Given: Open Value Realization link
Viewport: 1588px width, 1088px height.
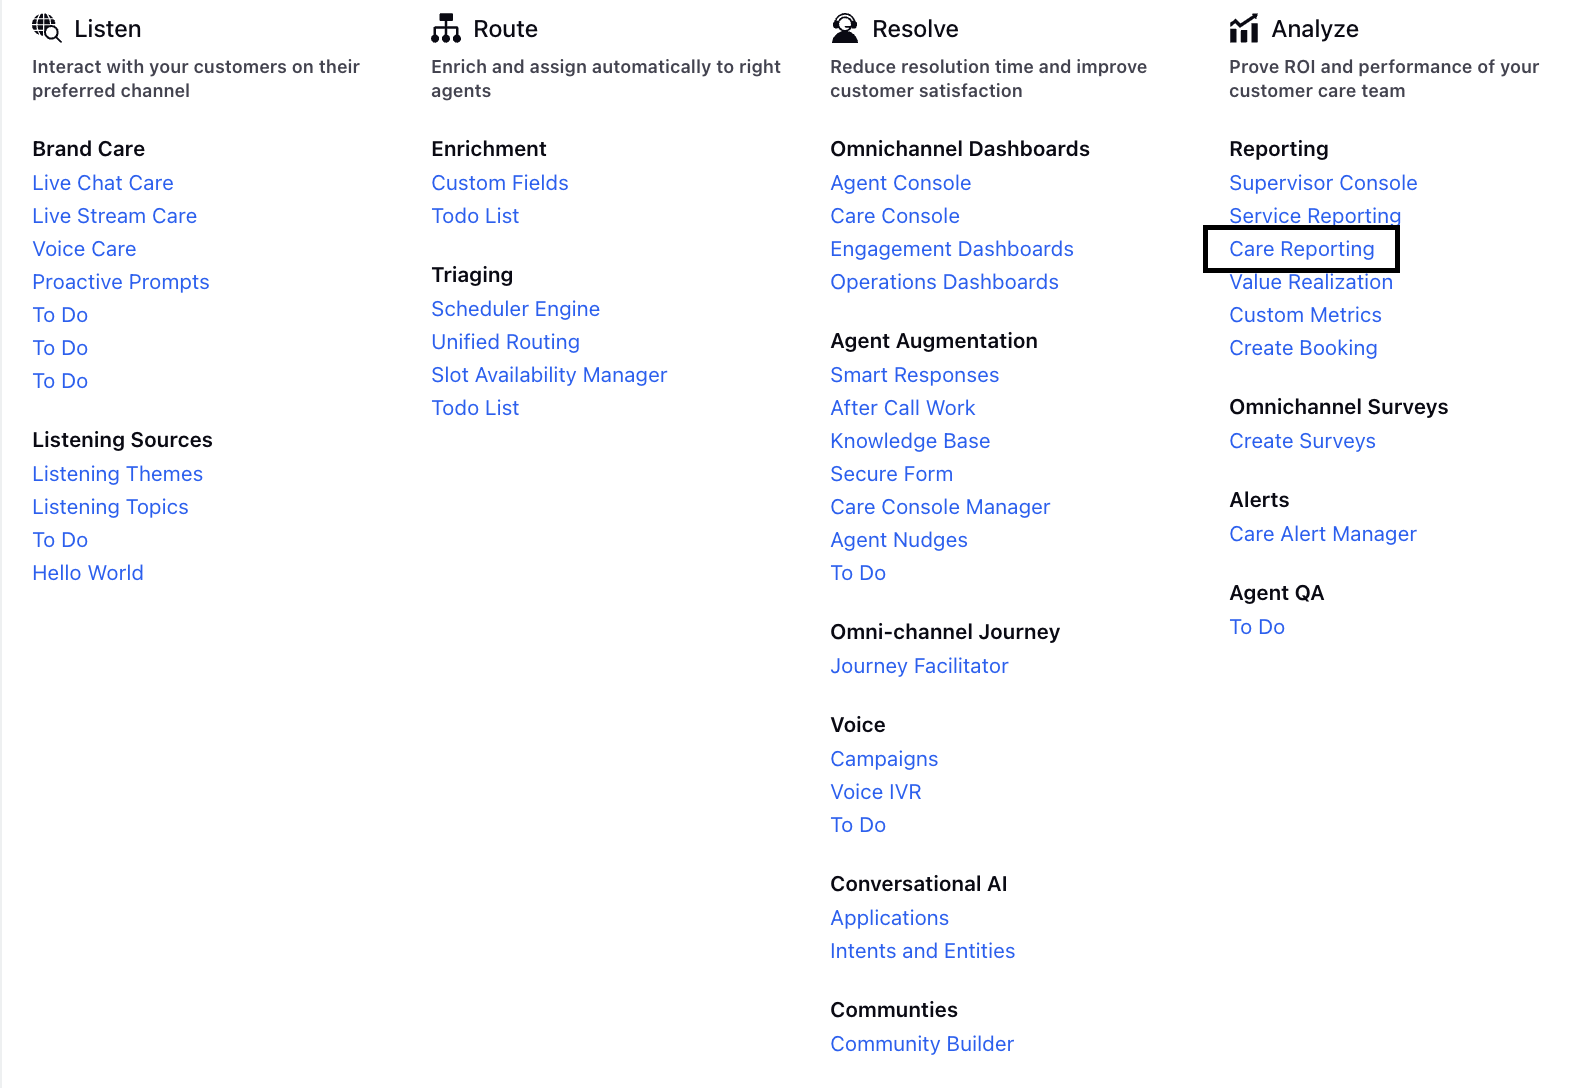Looking at the screenshot, I should 1311,282.
